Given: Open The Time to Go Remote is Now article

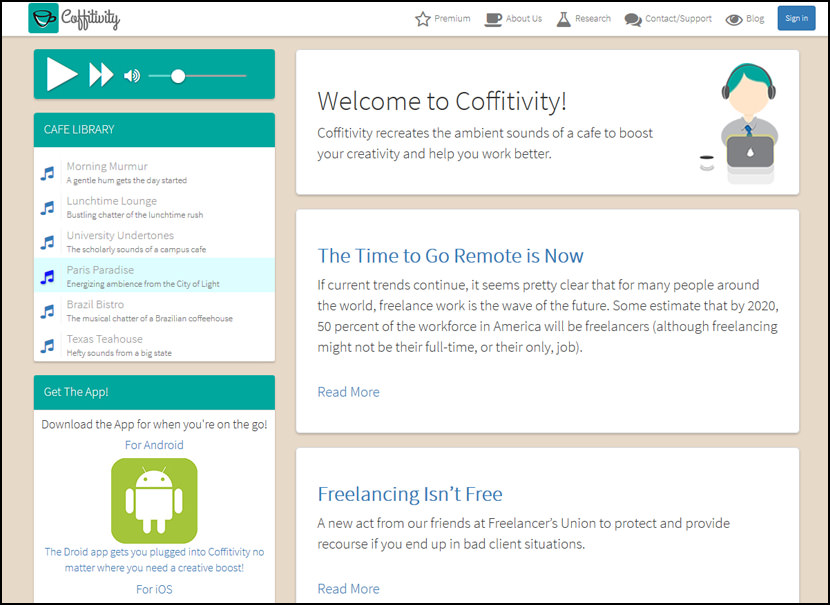Looking at the screenshot, I should coord(450,256).
